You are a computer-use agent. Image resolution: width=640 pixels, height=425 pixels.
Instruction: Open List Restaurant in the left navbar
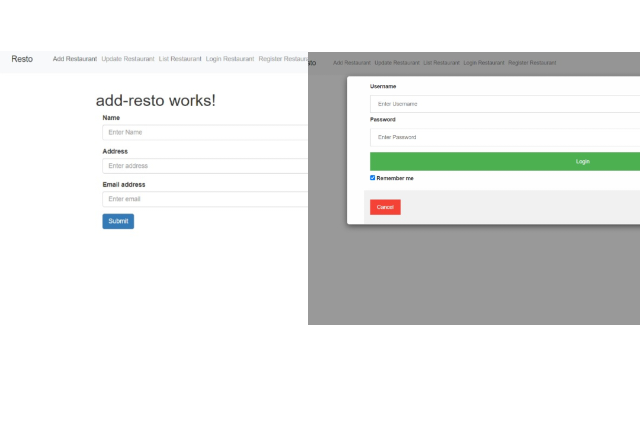click(x=180, y=59)
